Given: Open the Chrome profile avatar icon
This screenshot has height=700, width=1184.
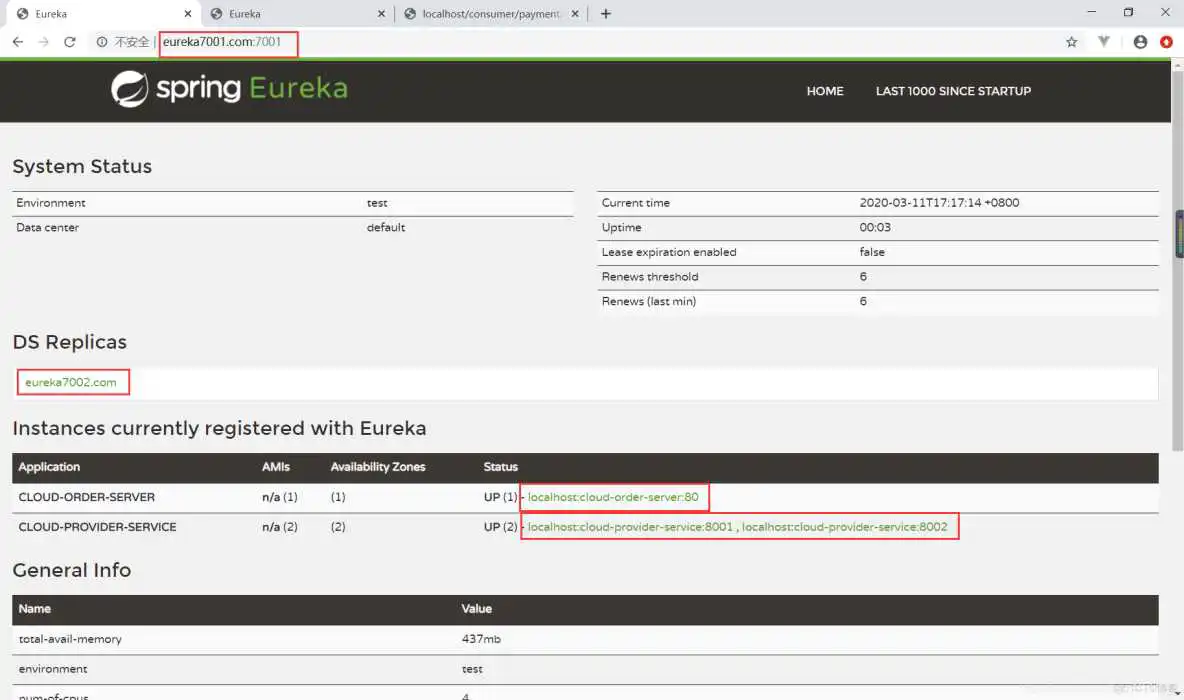Looking at the screenshot, I should tap(1140, 42).
